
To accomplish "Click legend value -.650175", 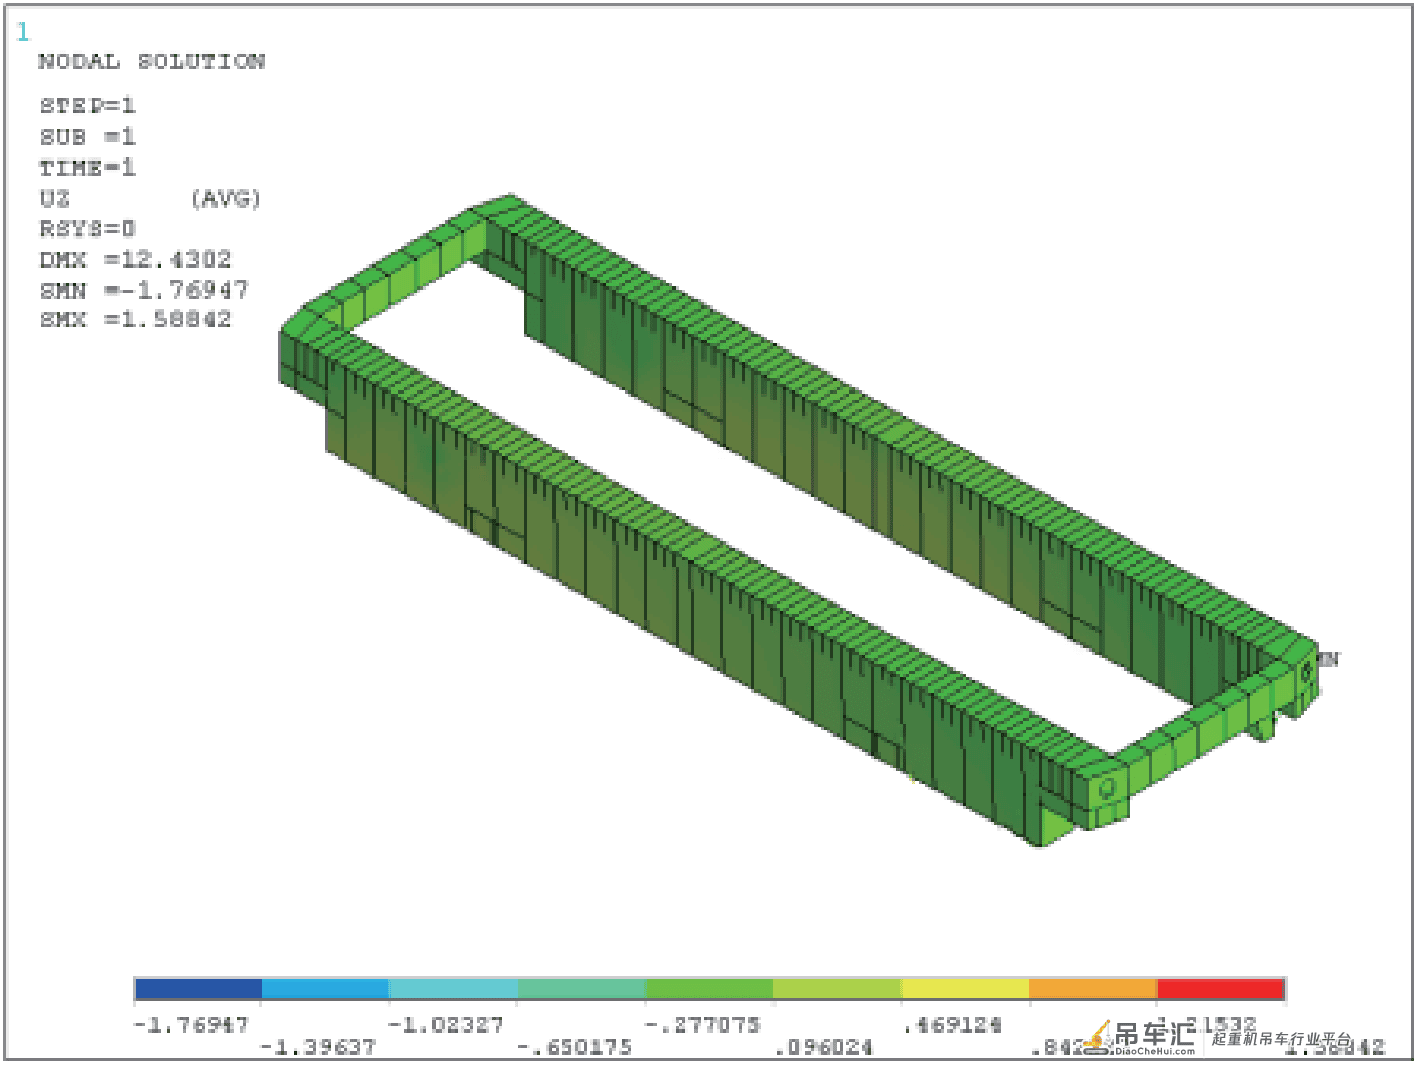I will tap(574, 1047).
